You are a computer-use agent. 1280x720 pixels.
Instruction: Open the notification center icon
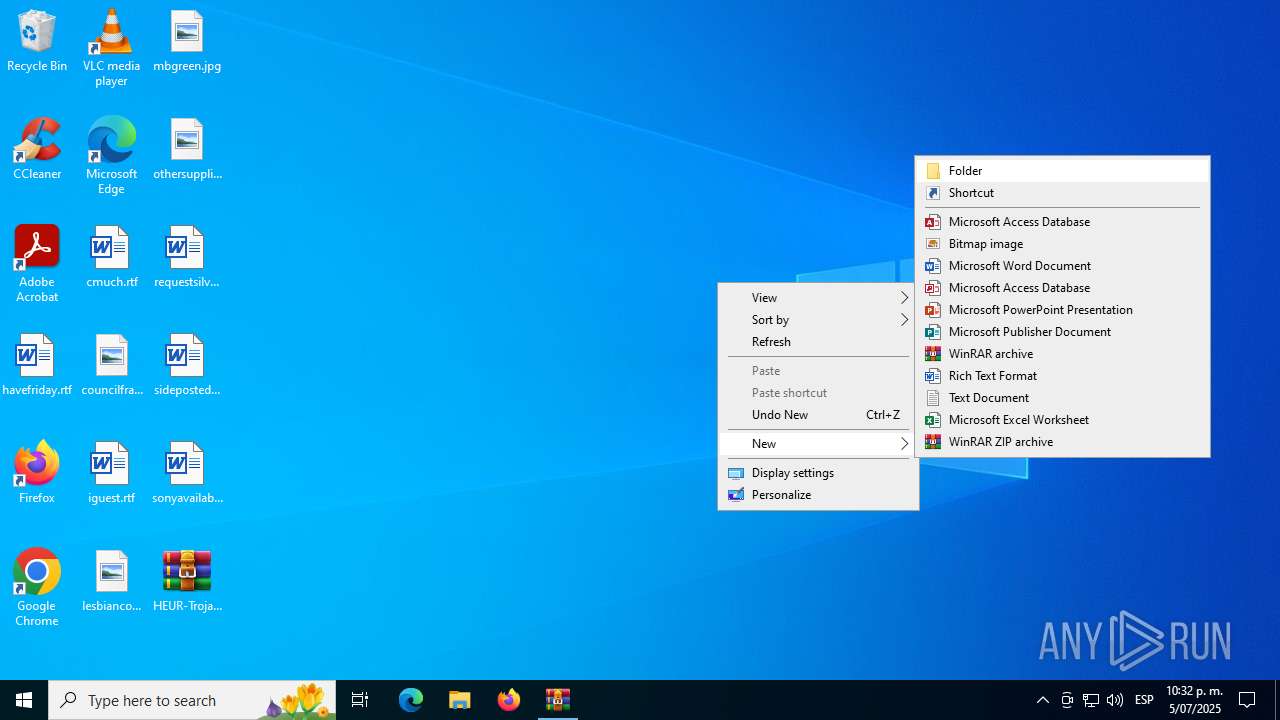point(1248,700)
